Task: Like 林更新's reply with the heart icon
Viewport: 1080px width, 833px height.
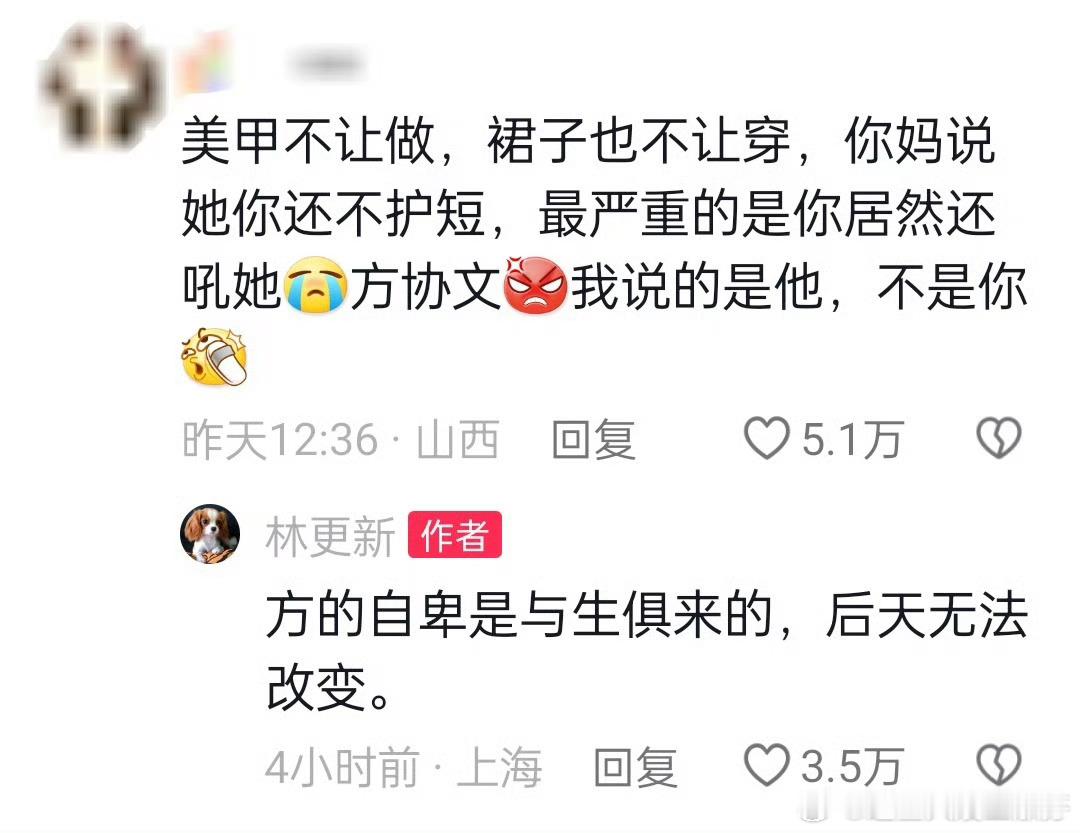Action: [x=767, y=765]
